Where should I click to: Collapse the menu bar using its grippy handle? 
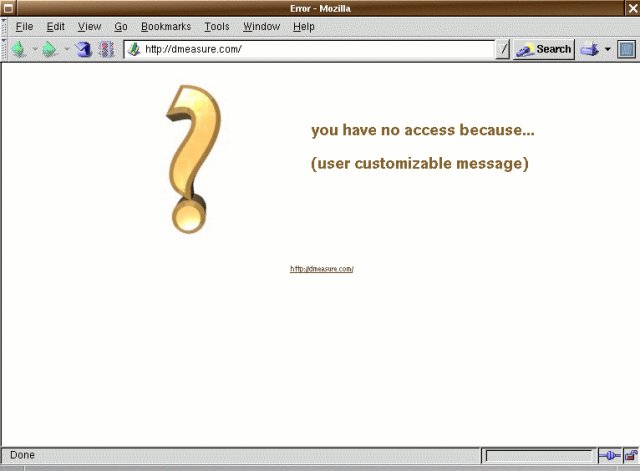4,27
